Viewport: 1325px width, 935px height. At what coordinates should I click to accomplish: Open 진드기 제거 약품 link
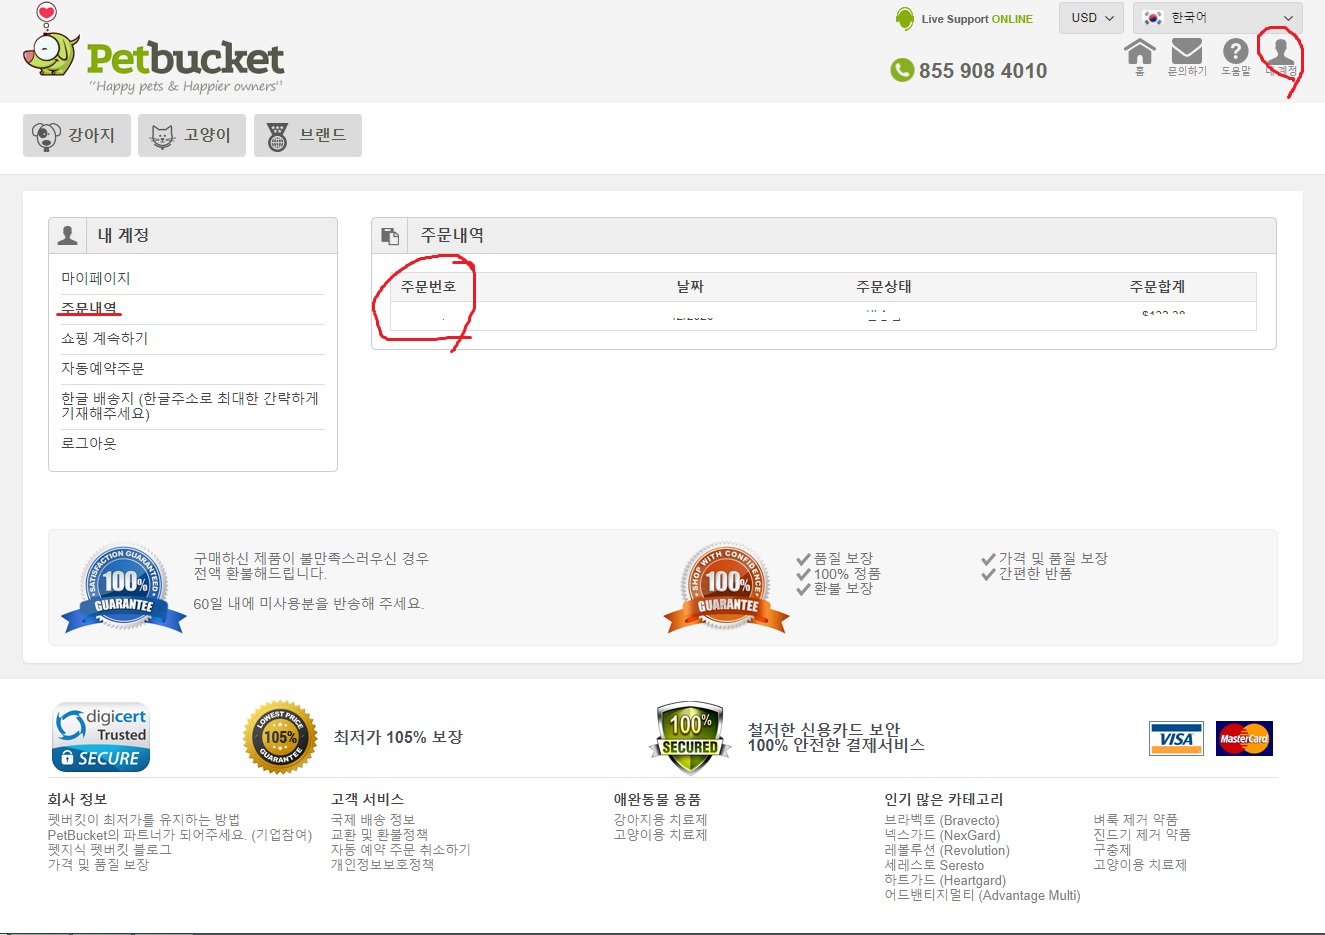point(1142,835)
